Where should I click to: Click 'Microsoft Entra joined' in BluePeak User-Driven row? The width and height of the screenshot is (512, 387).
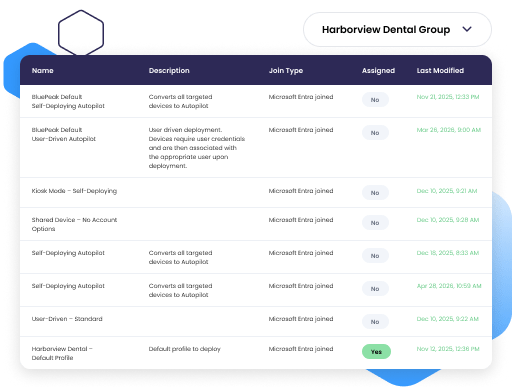pos(301,130)
